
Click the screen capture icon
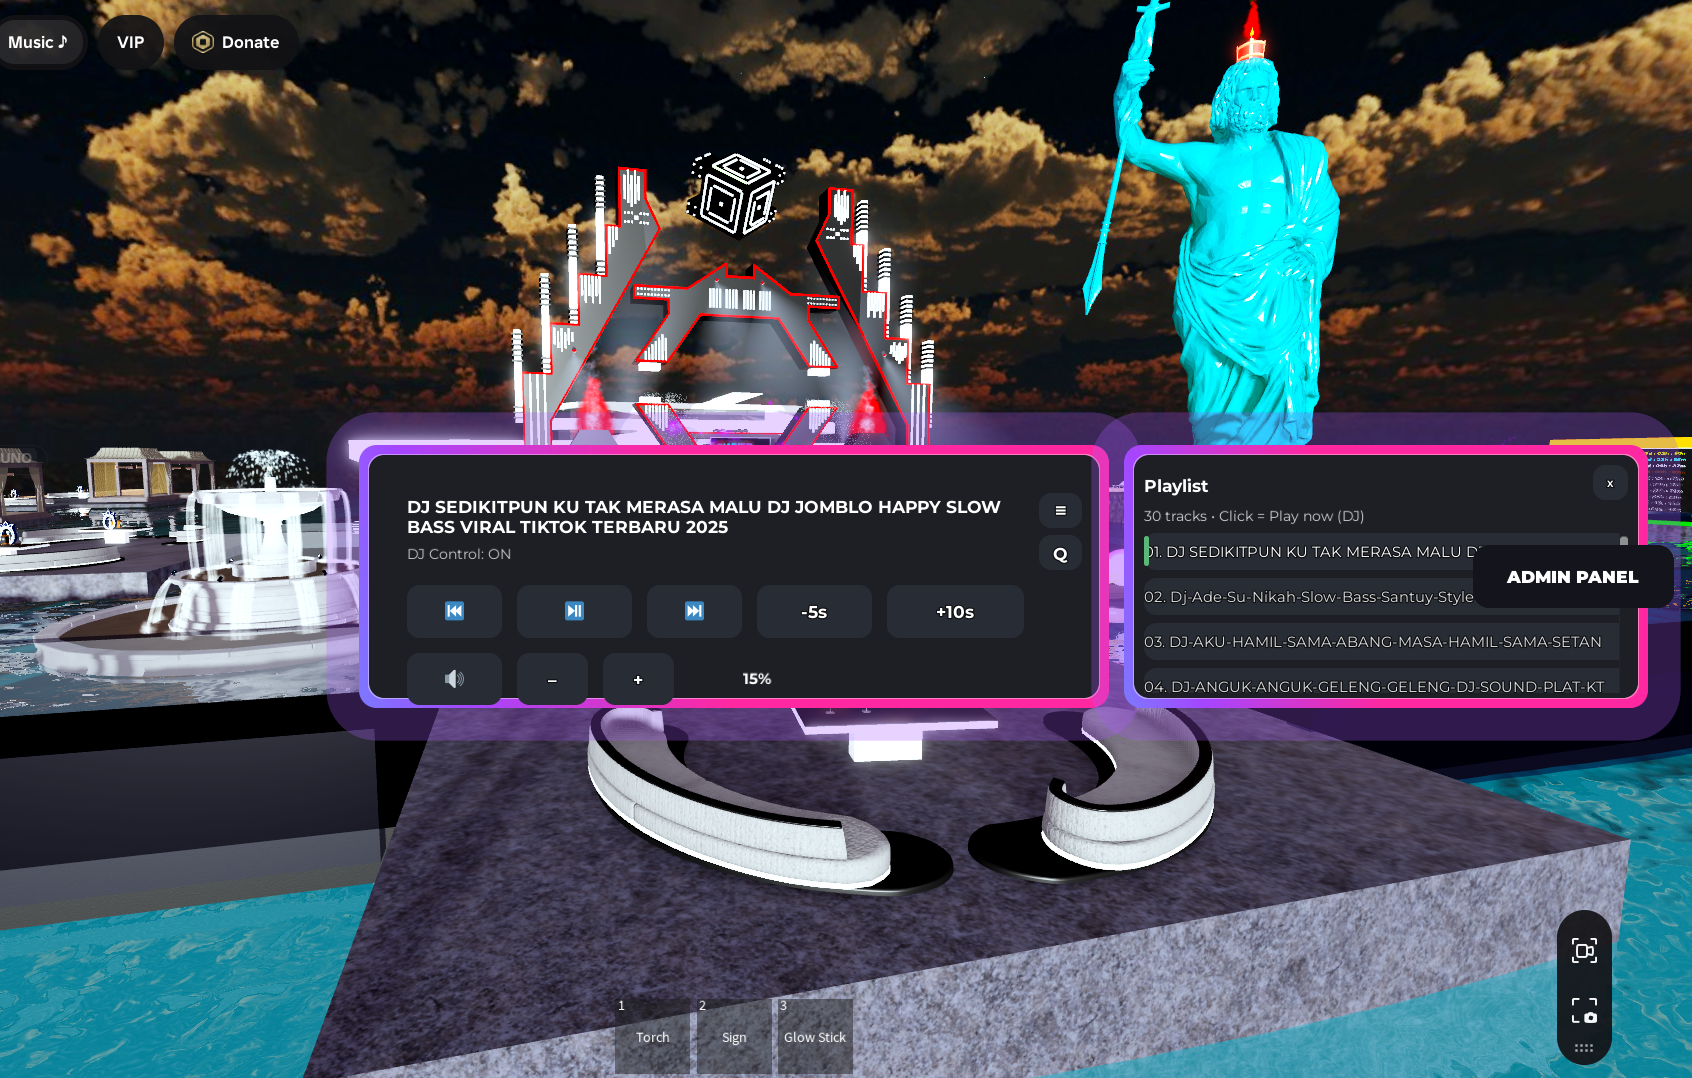coord(1584,950)
